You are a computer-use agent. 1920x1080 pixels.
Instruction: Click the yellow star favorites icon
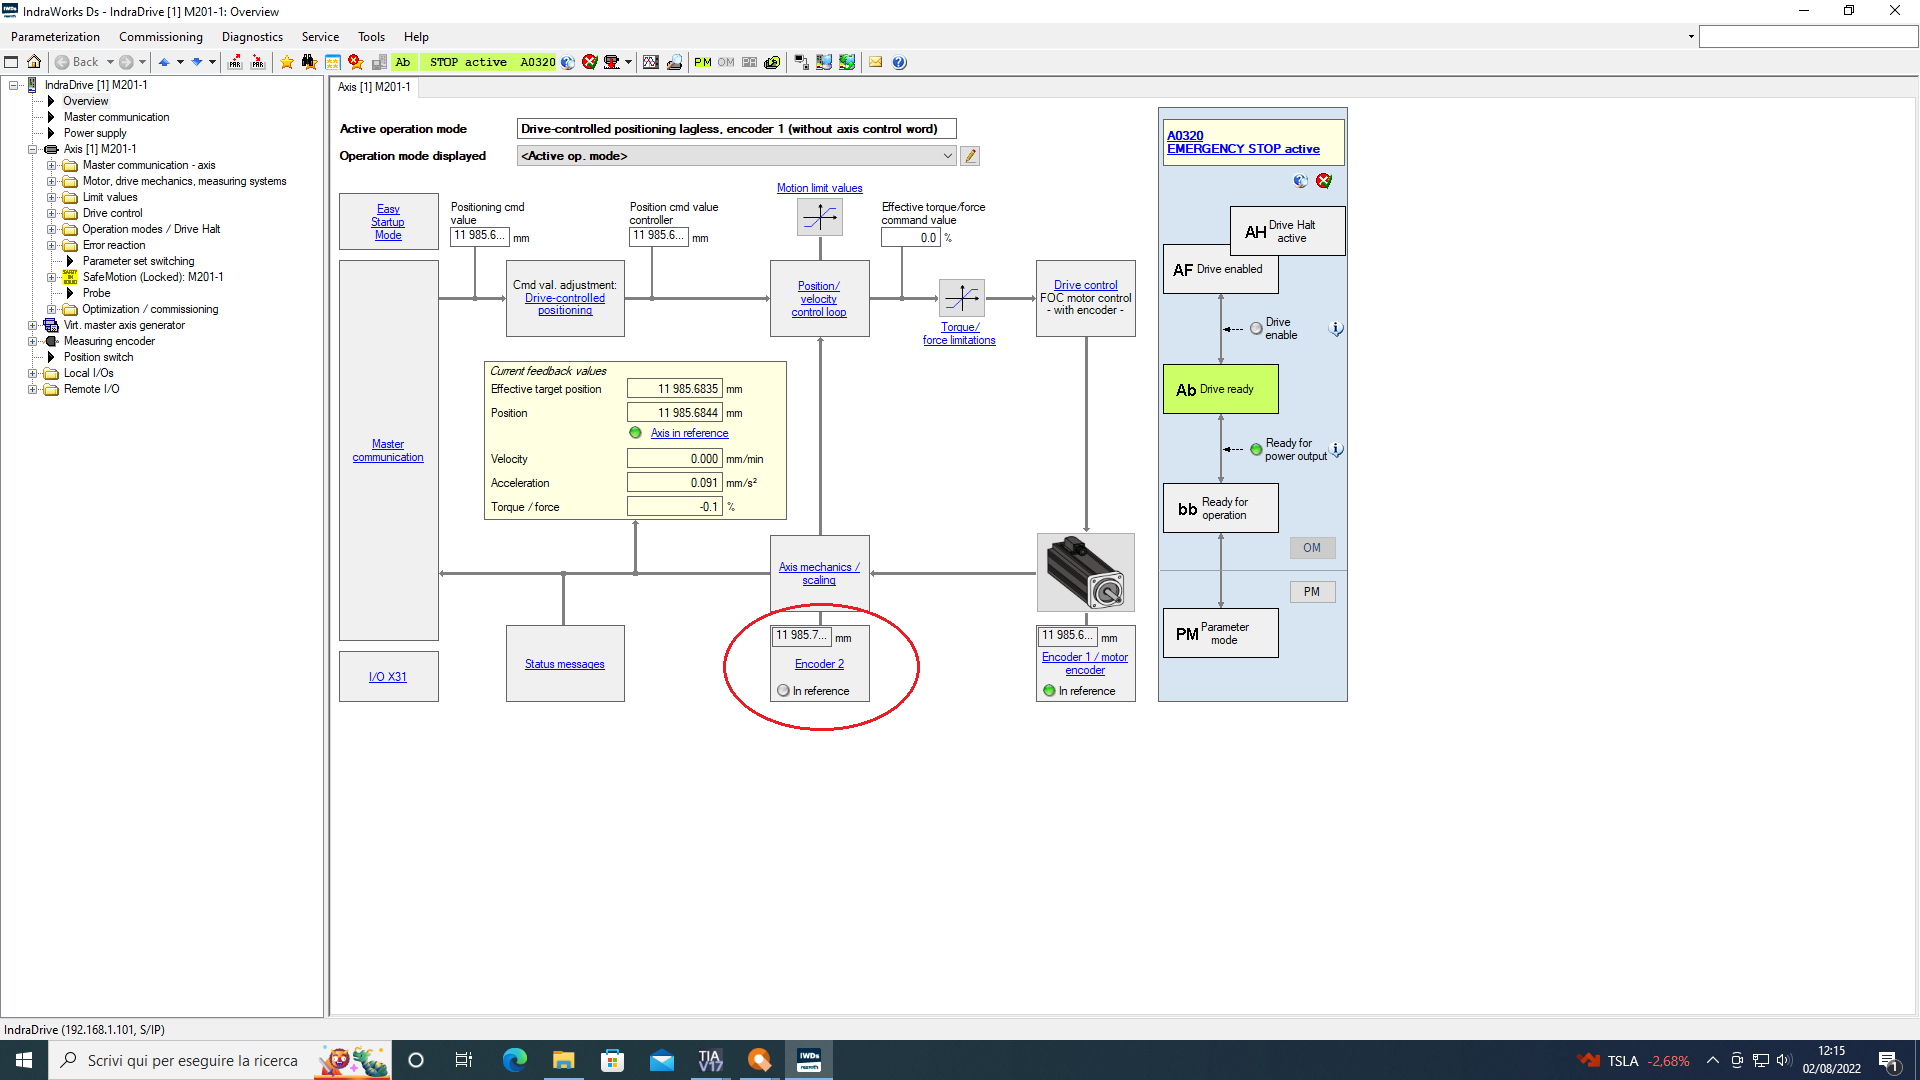(287, 62)
